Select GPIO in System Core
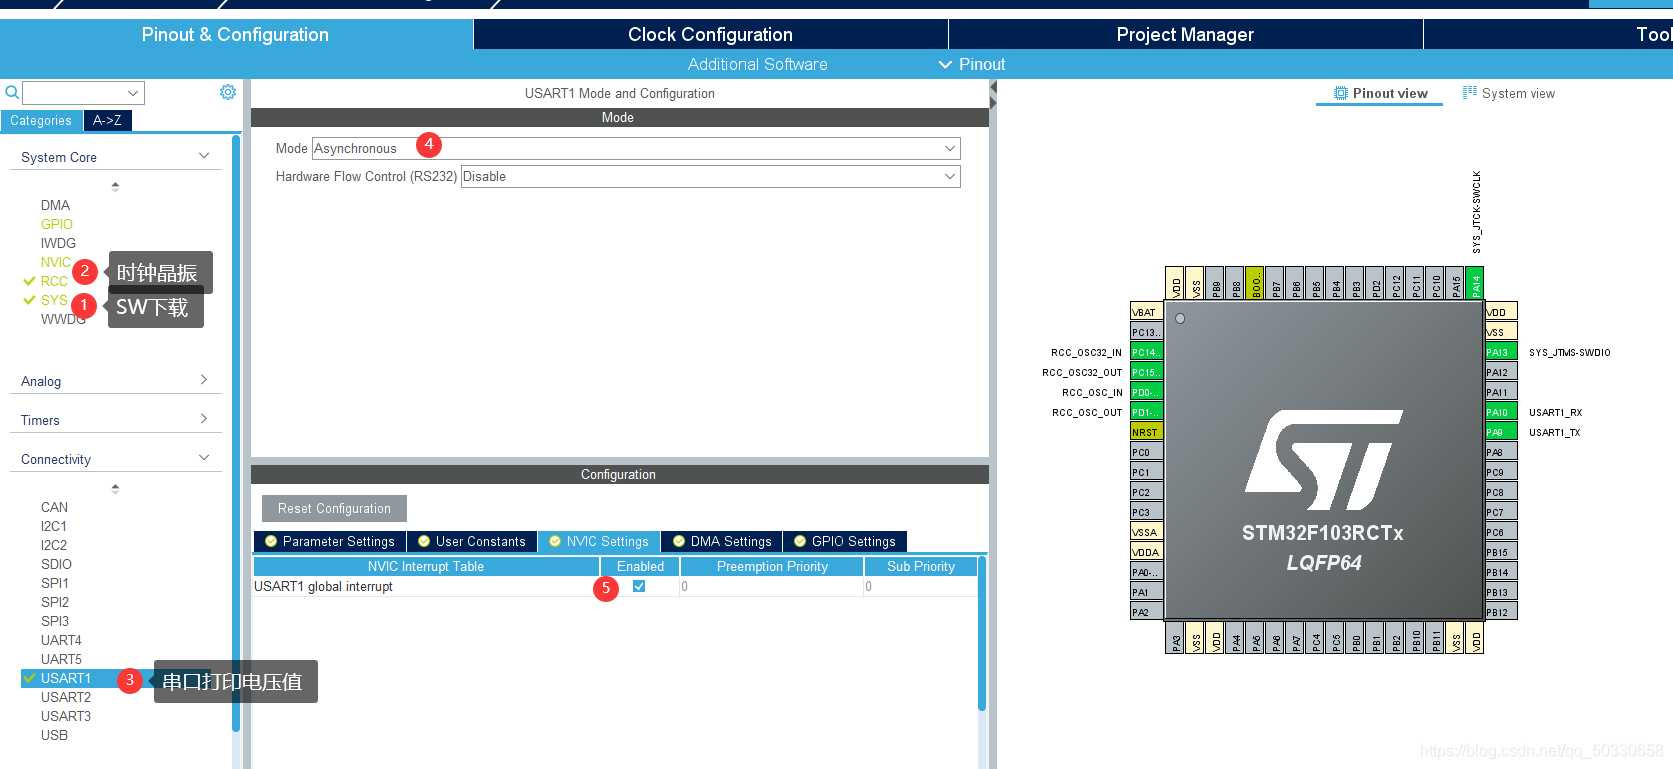This screenshot has height=769, width=1673. tap(56, 224)
